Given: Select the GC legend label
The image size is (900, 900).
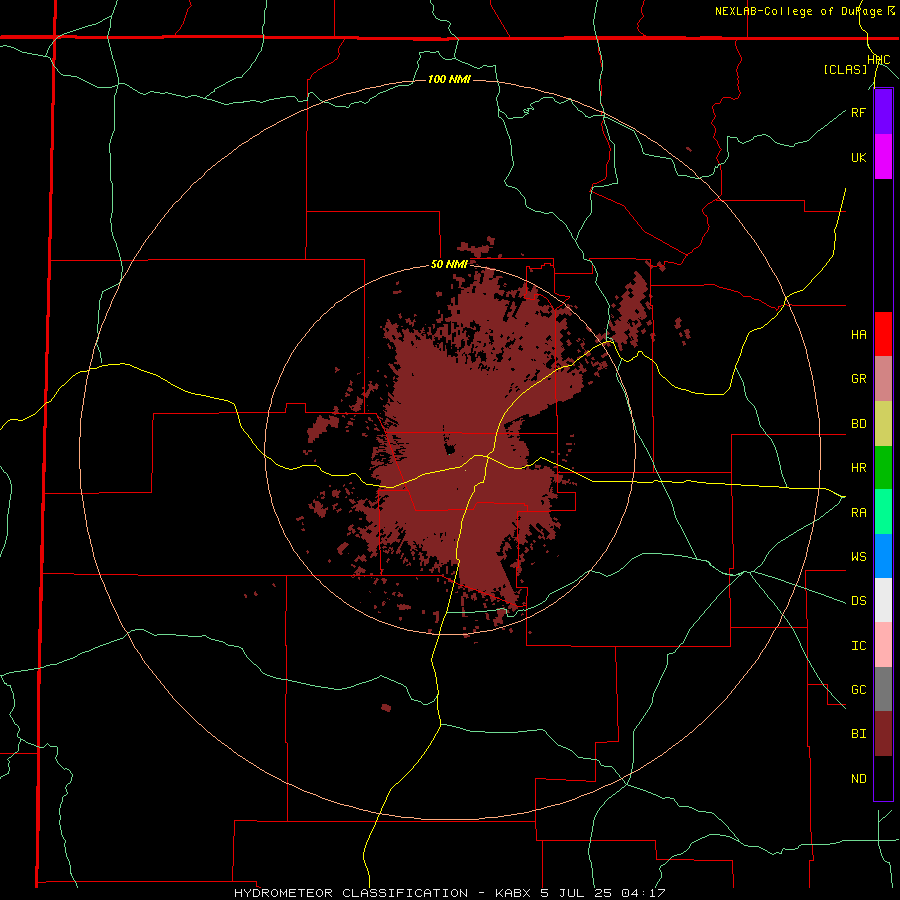Looking at the screenshot, I should [x=858, y=690].
